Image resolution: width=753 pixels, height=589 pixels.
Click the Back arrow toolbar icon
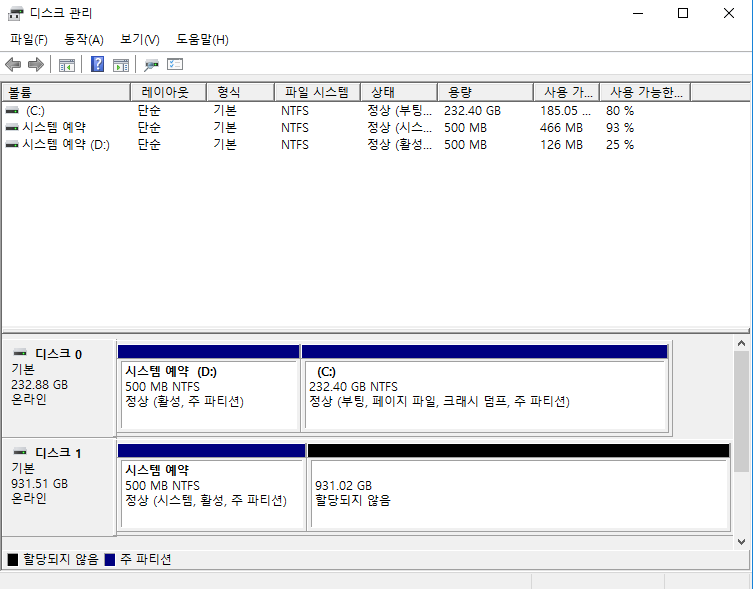tap(13, 64)
